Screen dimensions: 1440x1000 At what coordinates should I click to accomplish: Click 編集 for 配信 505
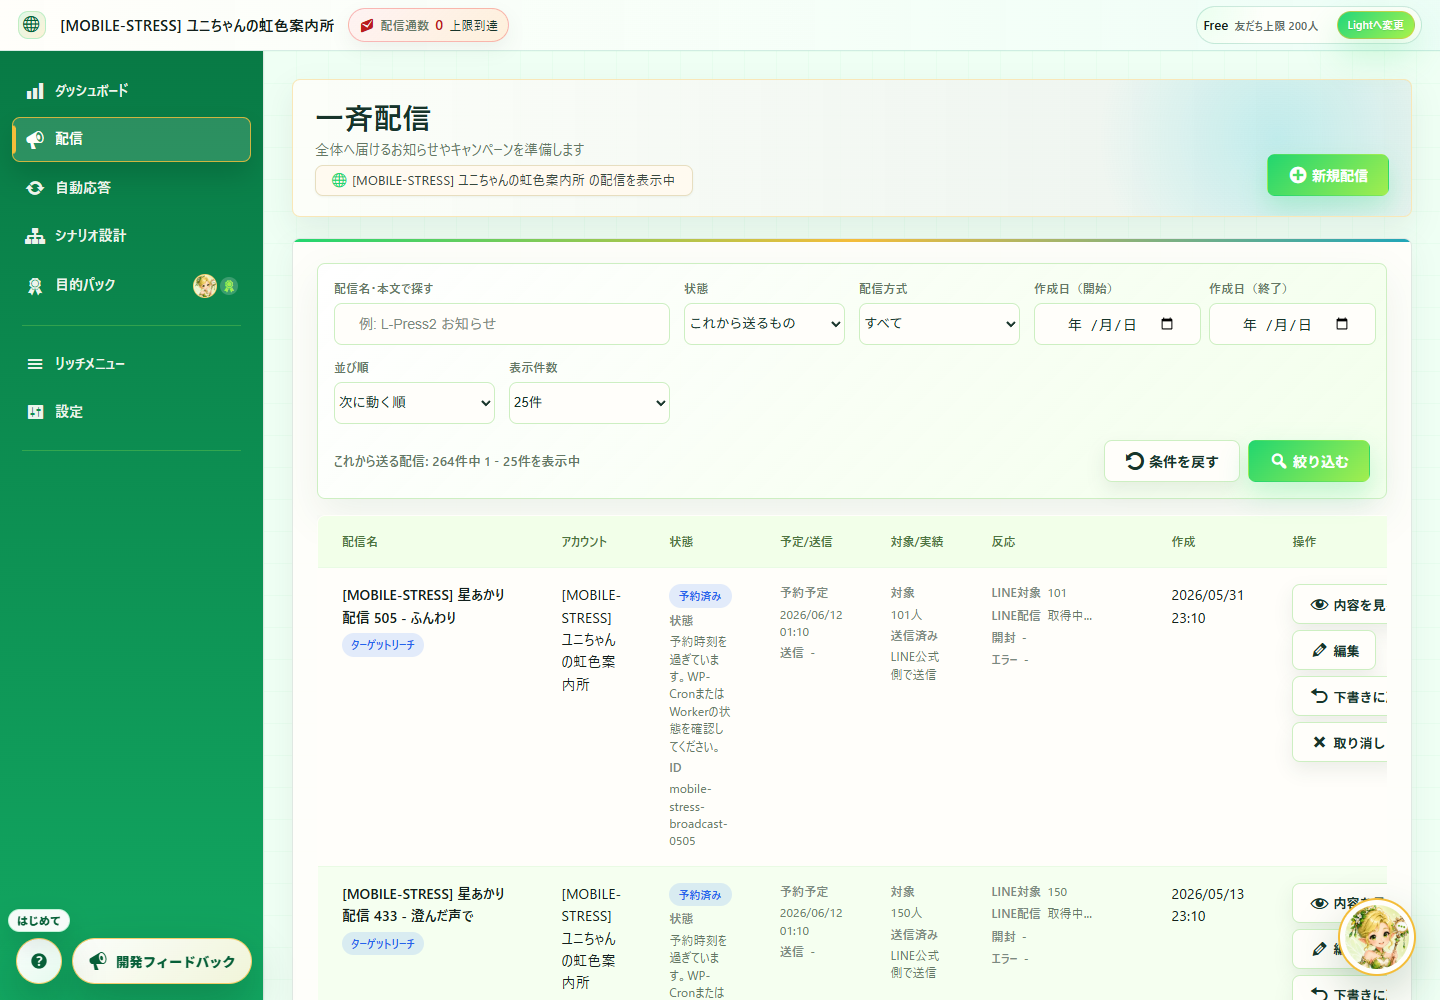click(1334, 651)
